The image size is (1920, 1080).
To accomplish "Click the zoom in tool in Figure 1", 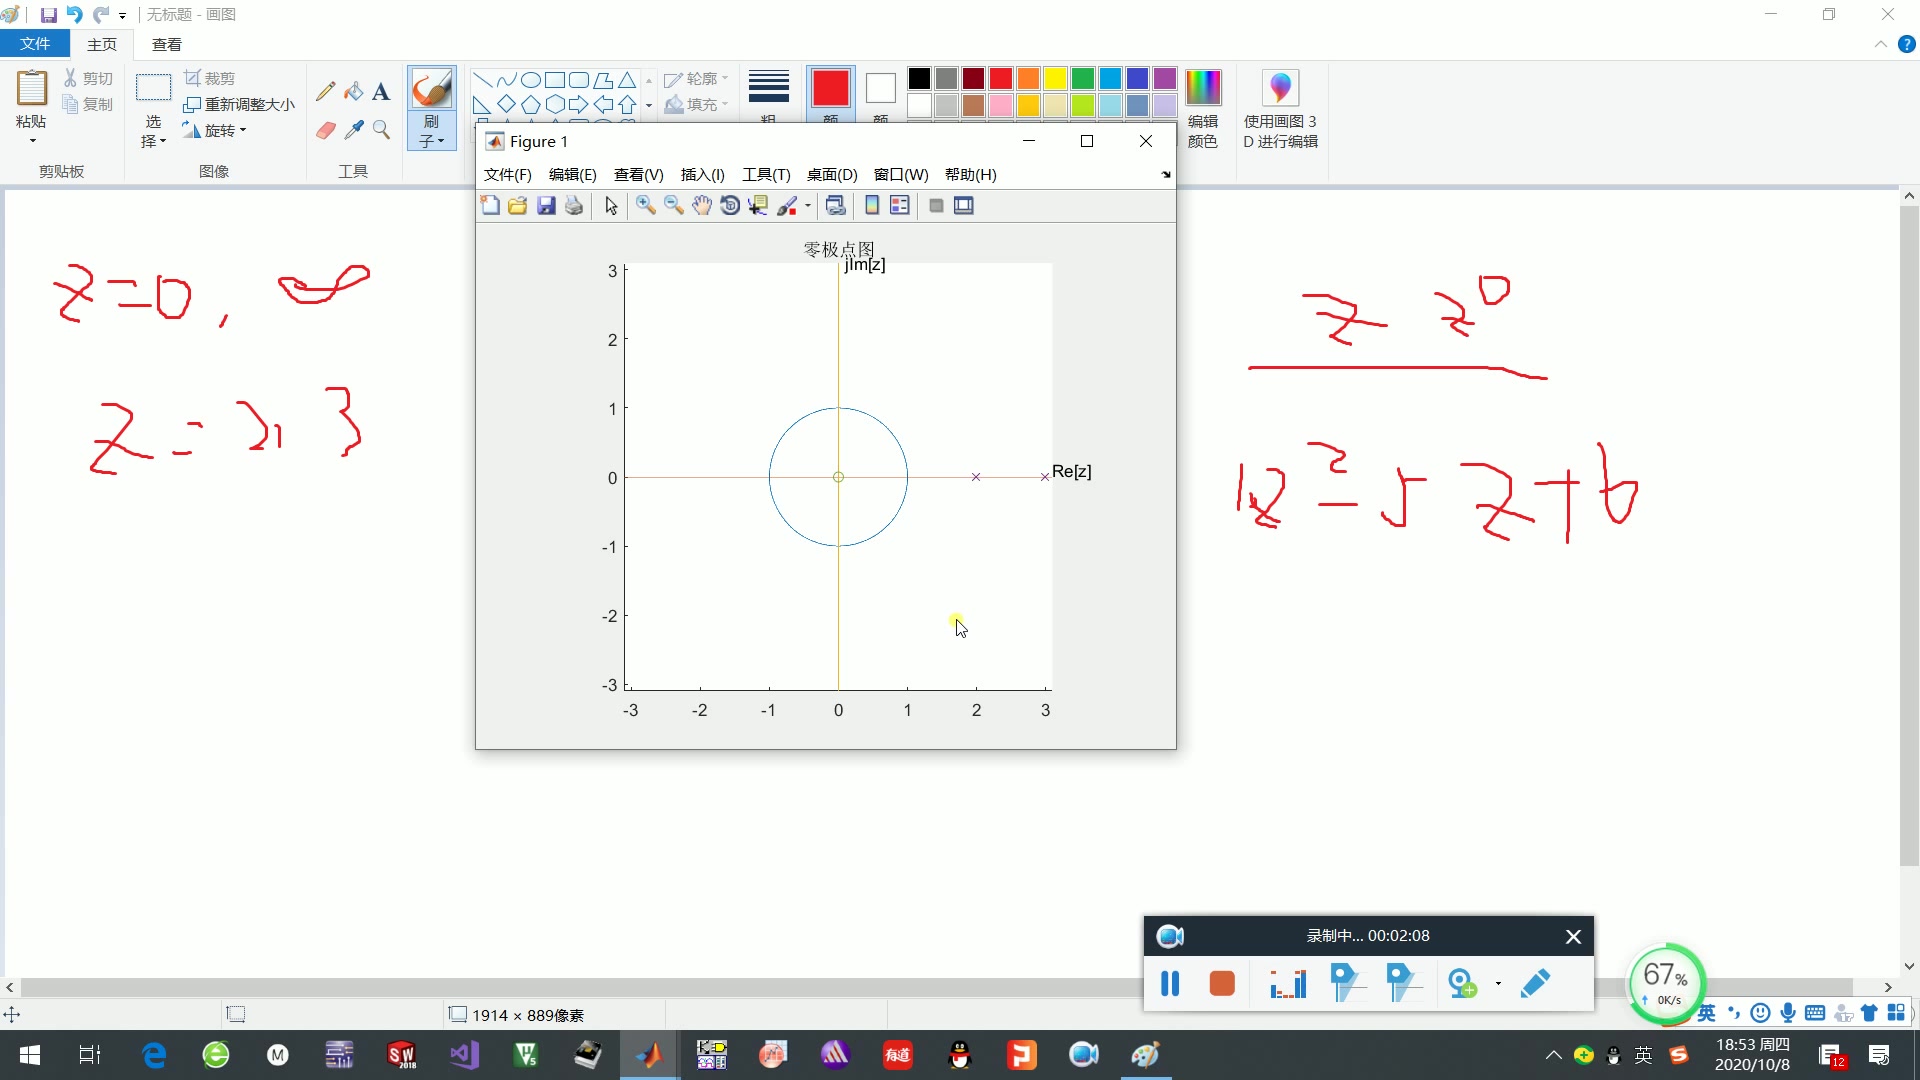I will point(646,206).
